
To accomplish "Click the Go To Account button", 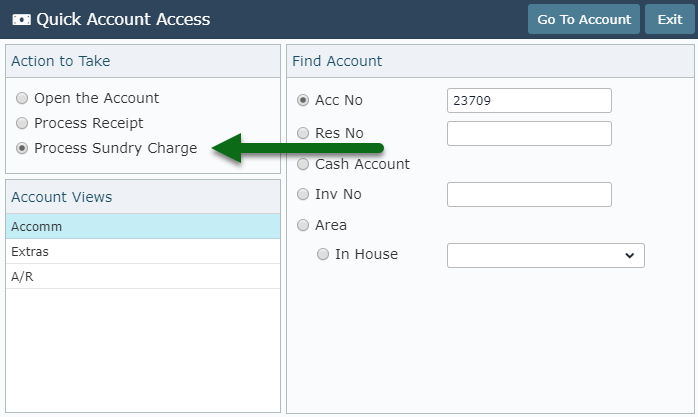I will [584, 19].
